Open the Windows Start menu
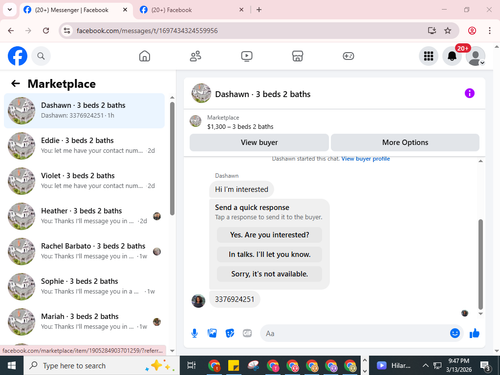 pos(12,366)
